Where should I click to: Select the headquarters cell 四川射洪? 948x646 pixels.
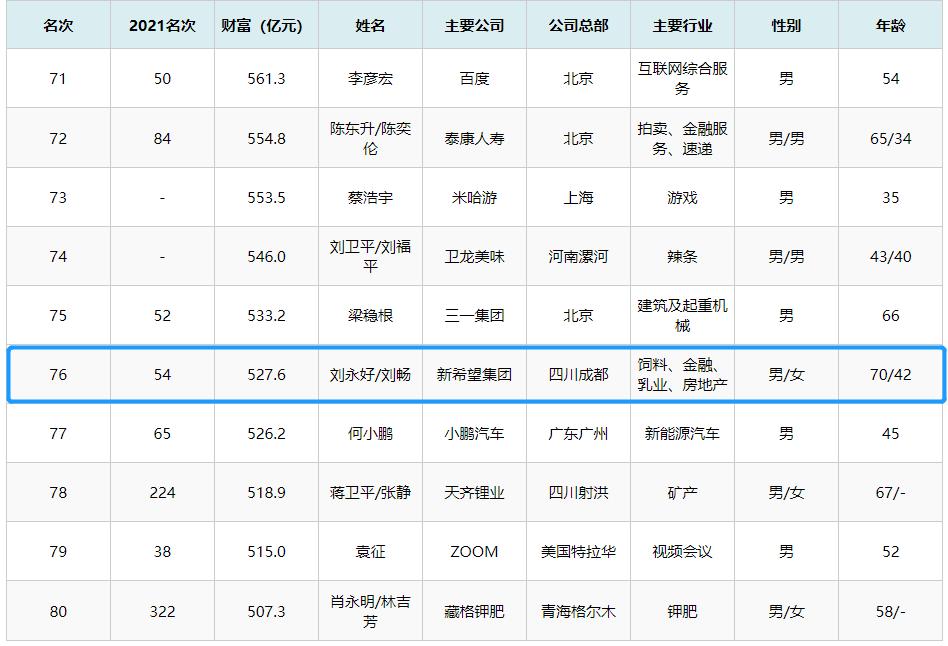[x=578, y=492]
